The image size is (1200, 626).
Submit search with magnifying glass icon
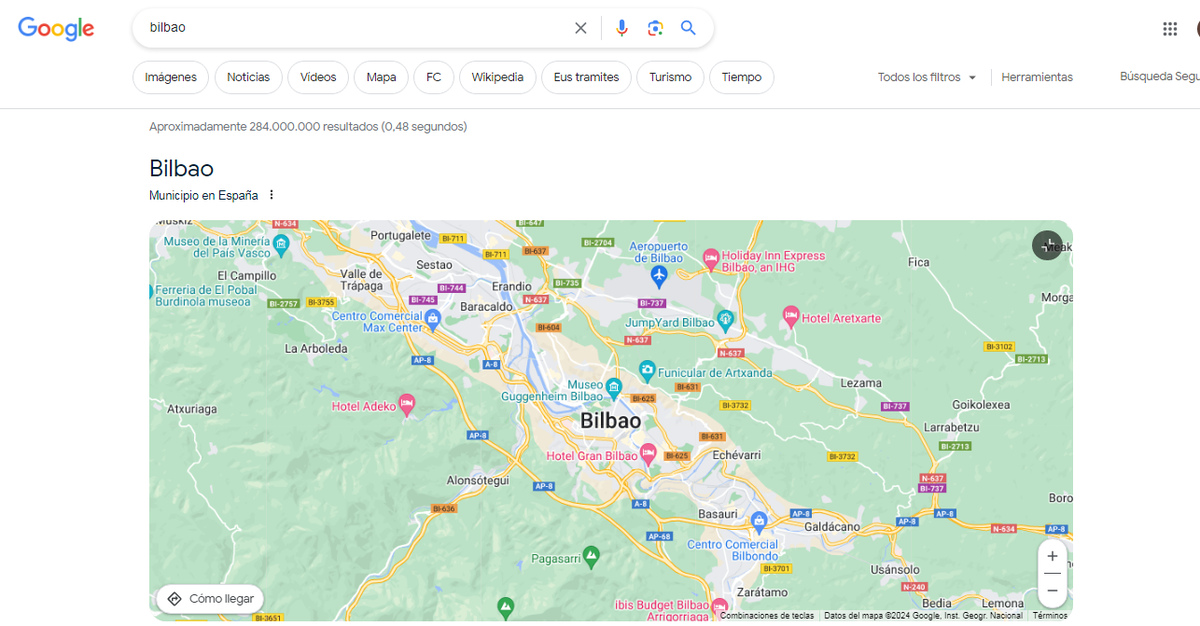(x=688, y=28)
